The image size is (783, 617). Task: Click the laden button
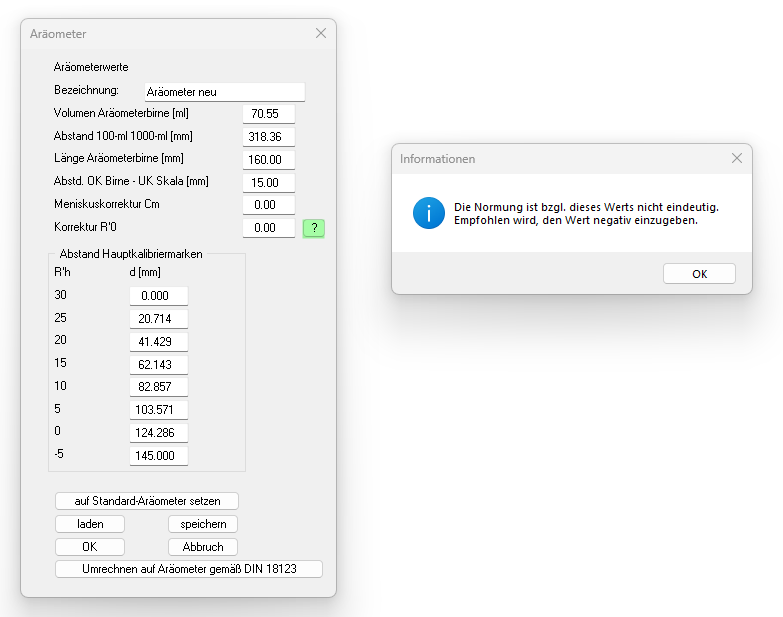click(90, 524)
